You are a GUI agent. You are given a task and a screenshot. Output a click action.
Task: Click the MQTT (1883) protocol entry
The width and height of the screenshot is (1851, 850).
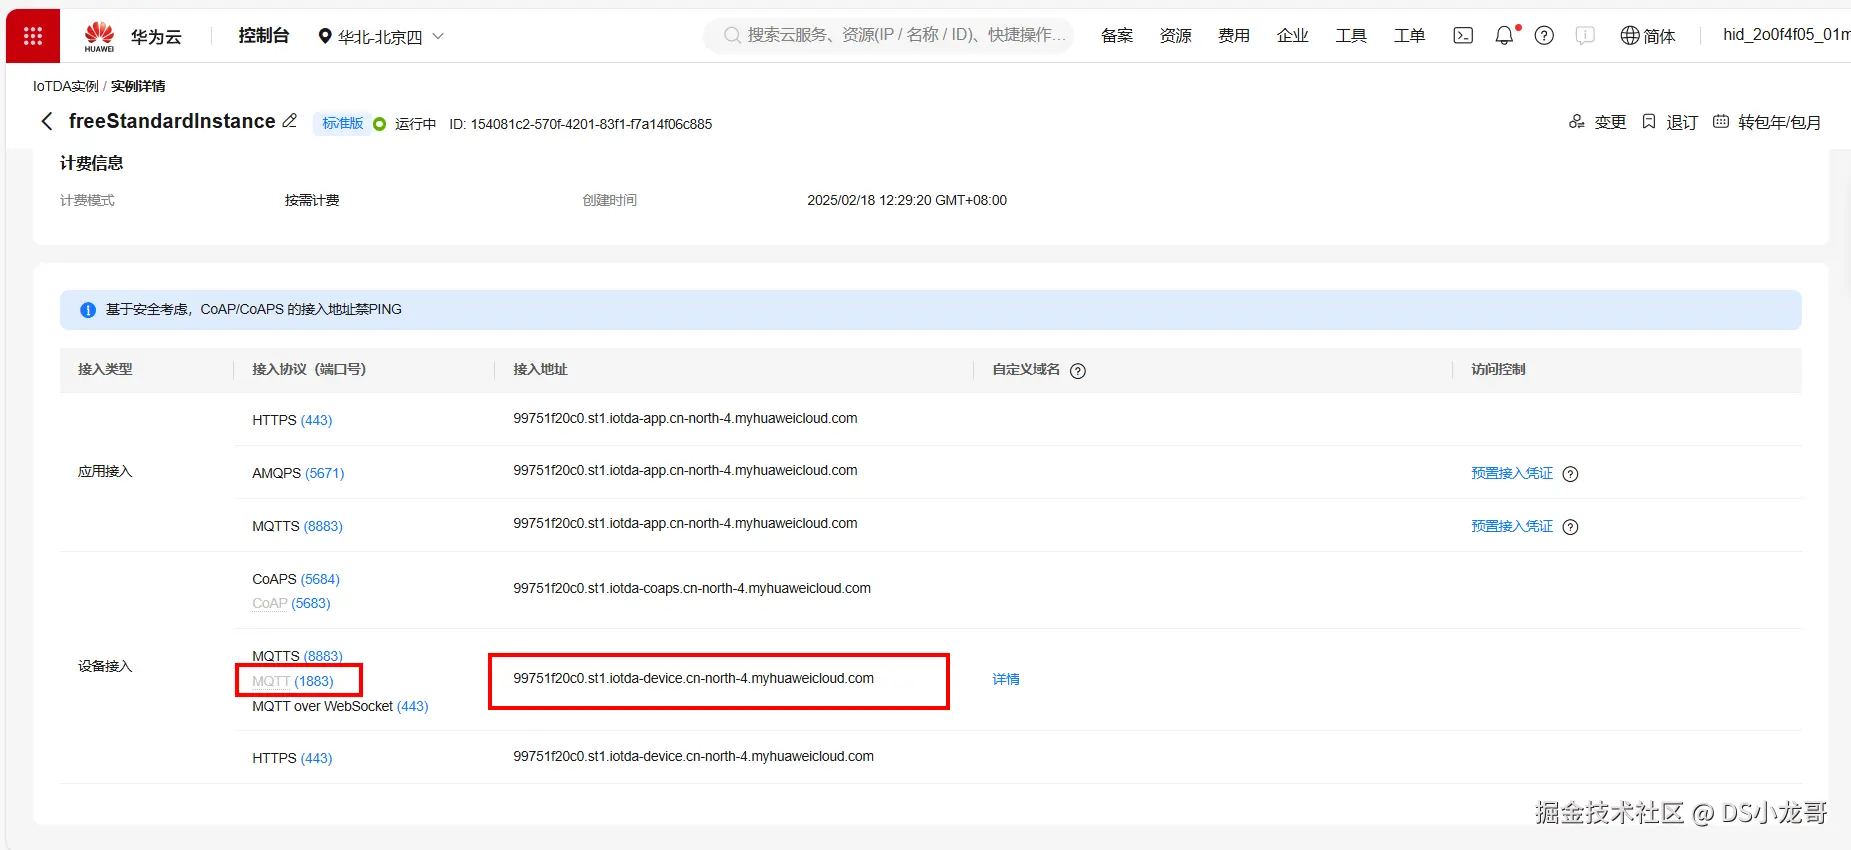pyautogui.click(x=293, y=682)
